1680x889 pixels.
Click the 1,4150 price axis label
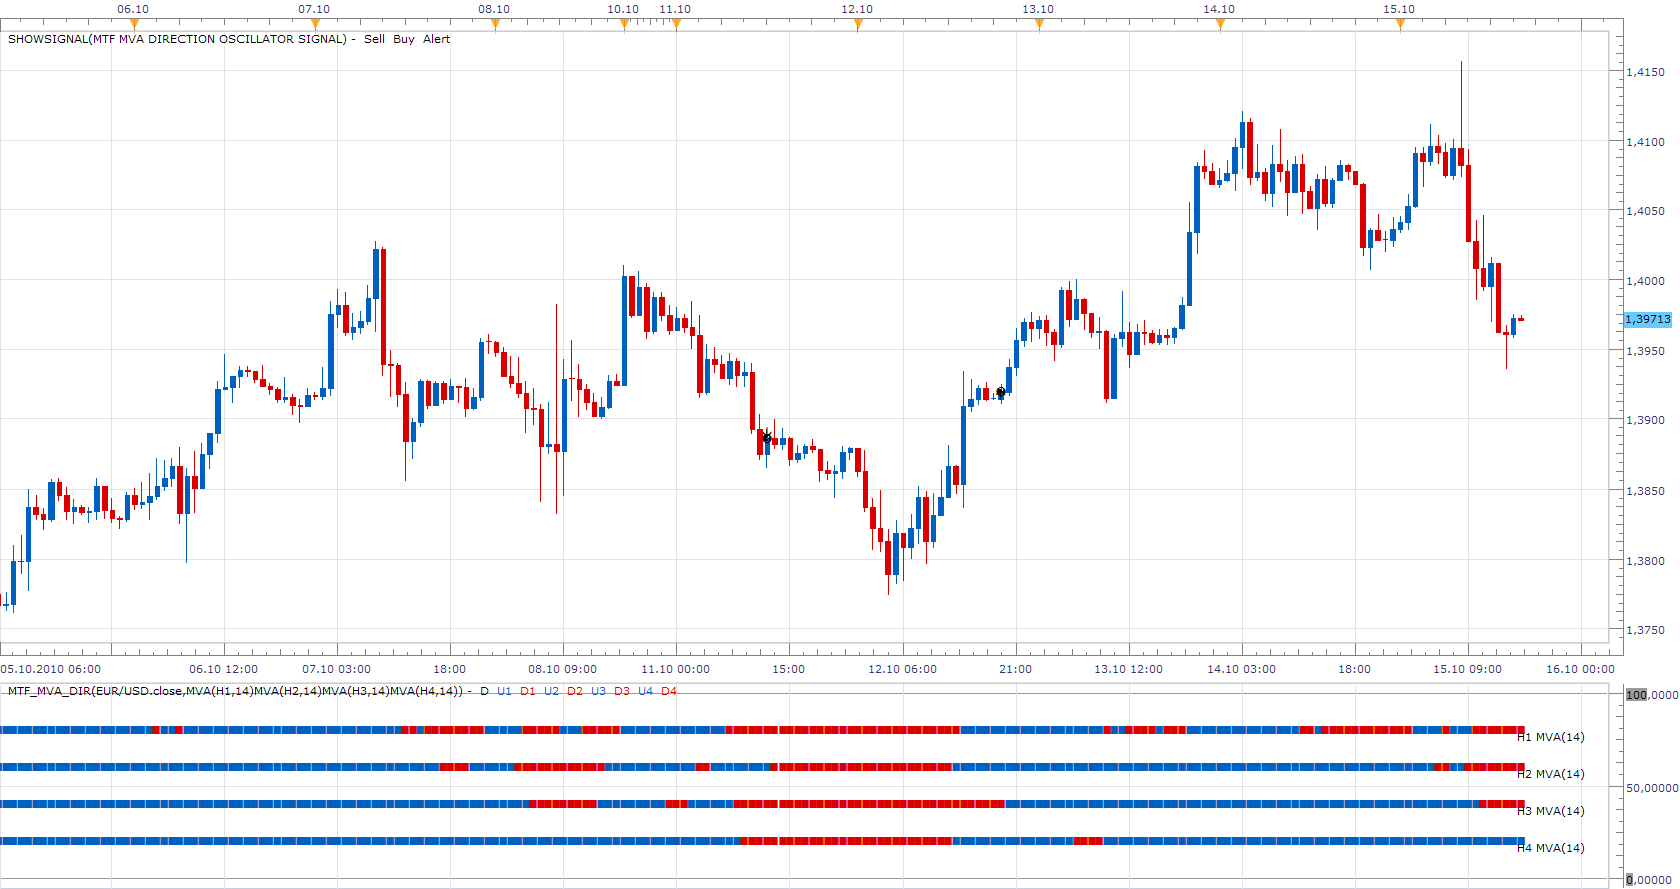1645,72
